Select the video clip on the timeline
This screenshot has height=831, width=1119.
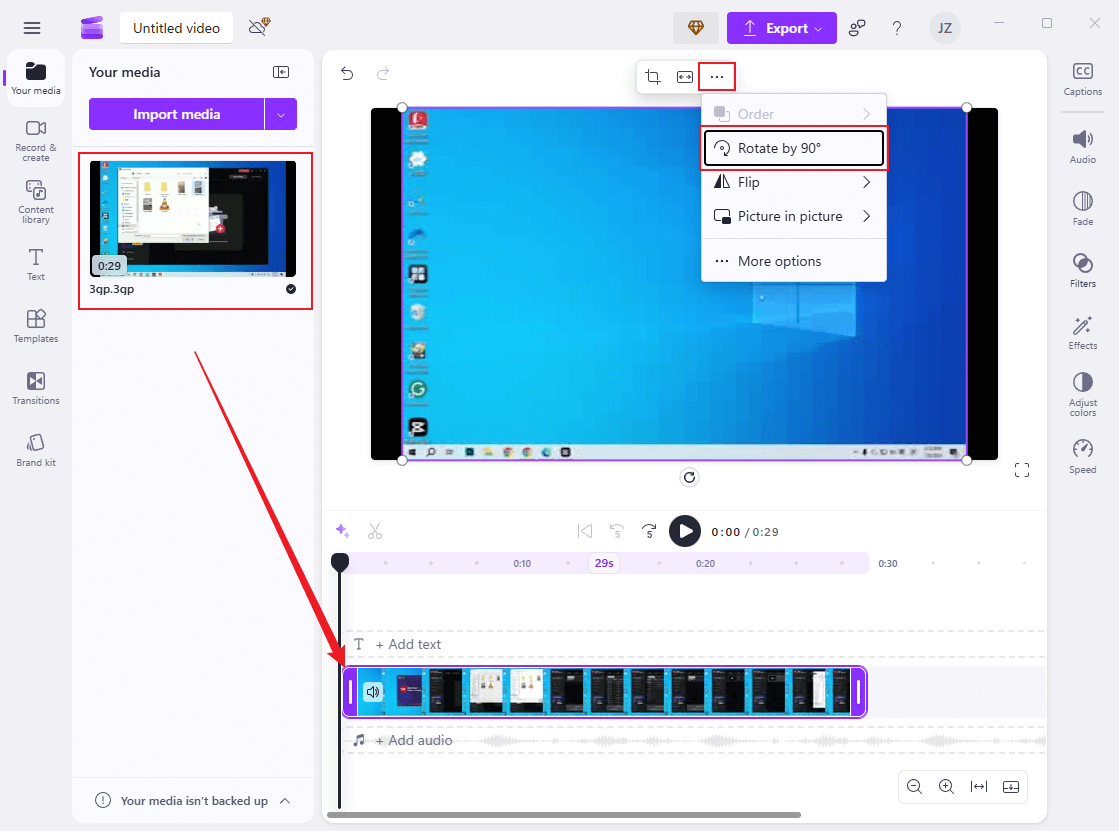coord(604,692)
